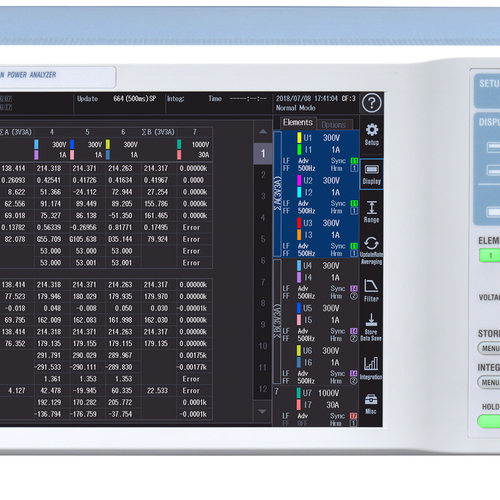Click the magenta U2 color marker
The width and height of the screenshot is (500, 500).
[x=299, y=180]
